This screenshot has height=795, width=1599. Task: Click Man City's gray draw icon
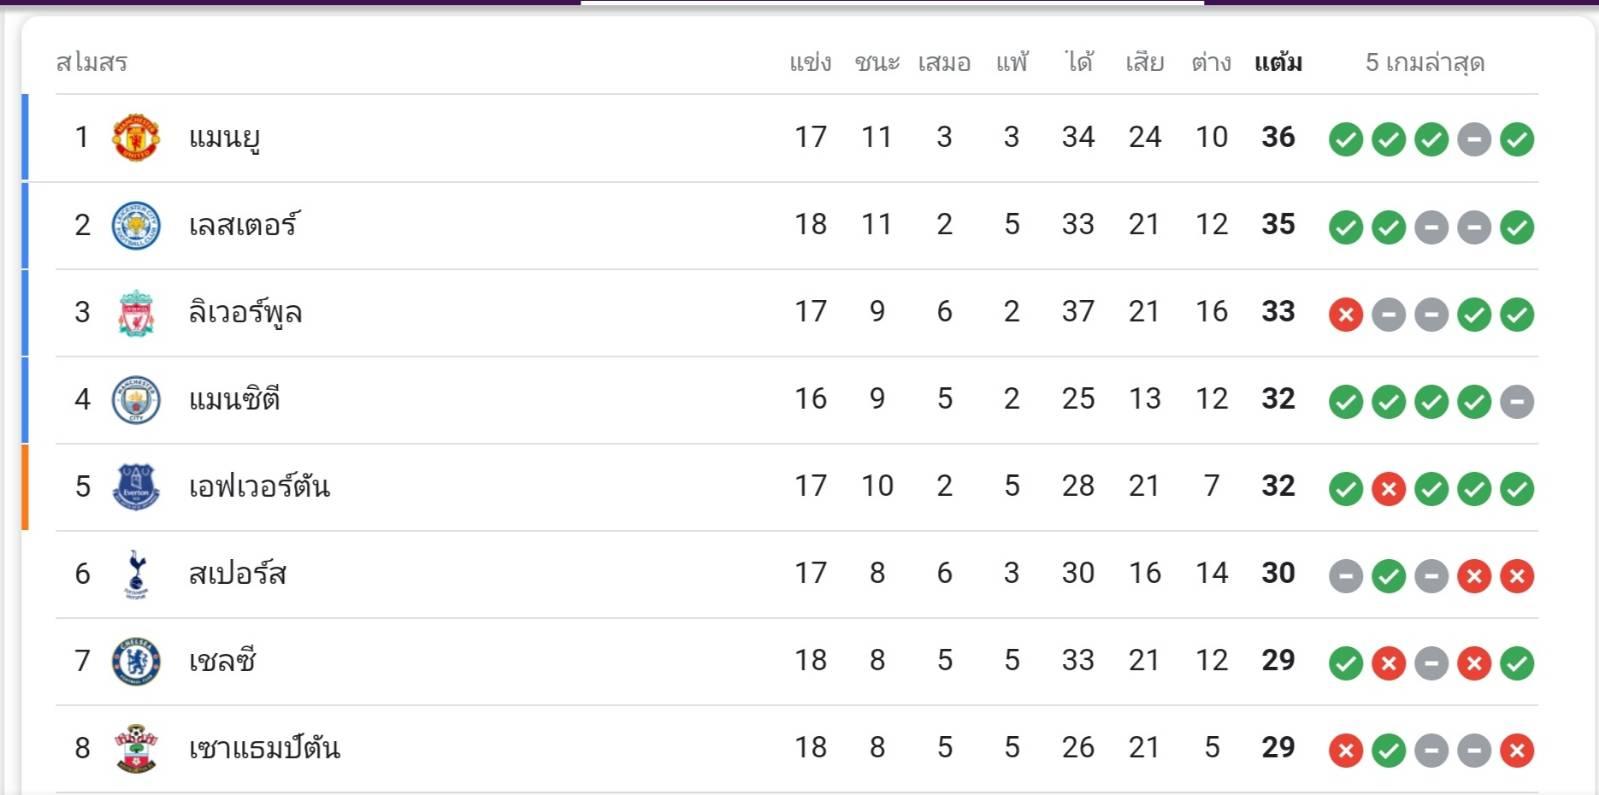tap(1516, 402)
